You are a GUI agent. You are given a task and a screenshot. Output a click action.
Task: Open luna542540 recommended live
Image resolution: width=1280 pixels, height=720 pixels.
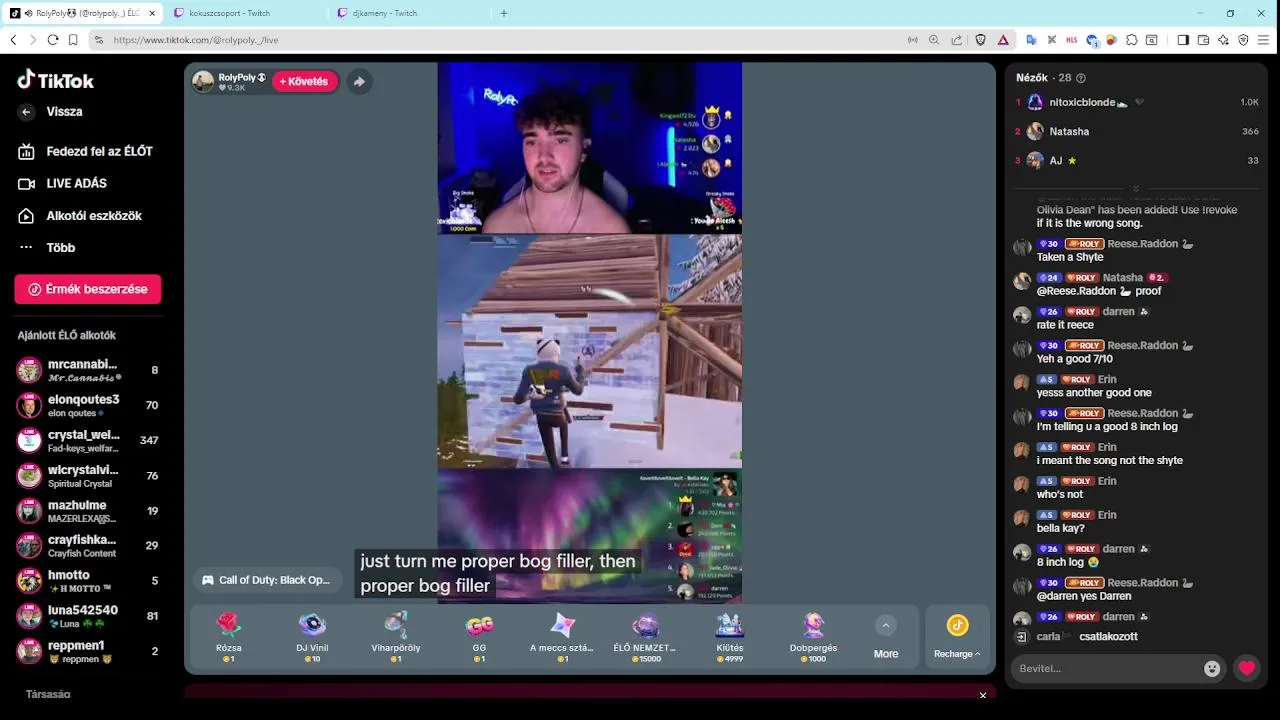88,616
